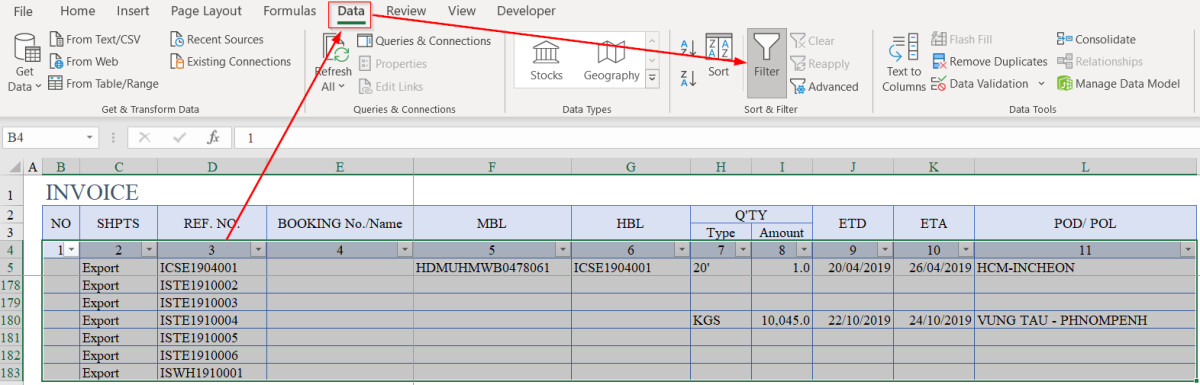The width and height of the screenshot is (1200, 385).
Task: Switch to the Developer tab
Action: pyautogui.click(x=526, y=11)
